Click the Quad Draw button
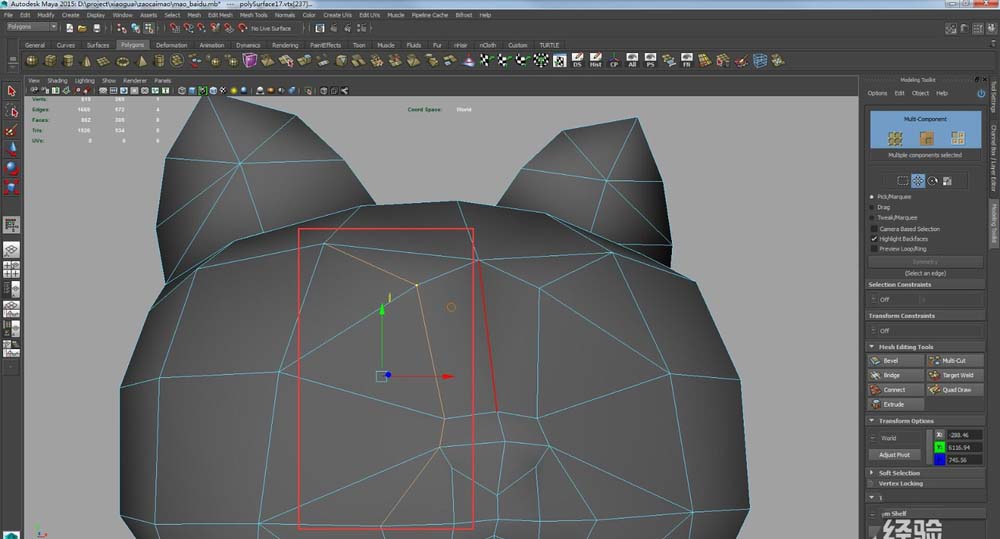 (955, 390)
